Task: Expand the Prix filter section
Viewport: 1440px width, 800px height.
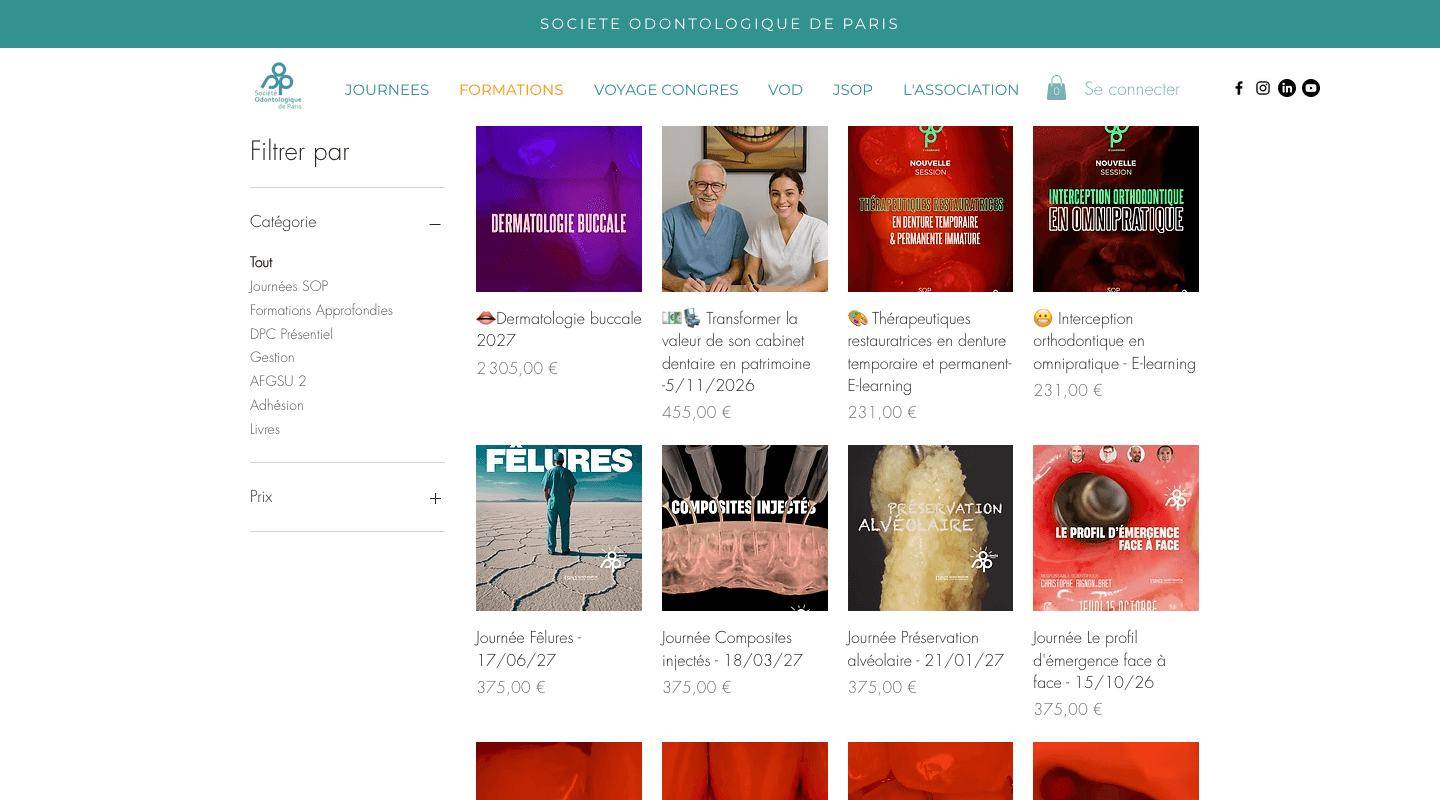Action: [x=435, y=498]
